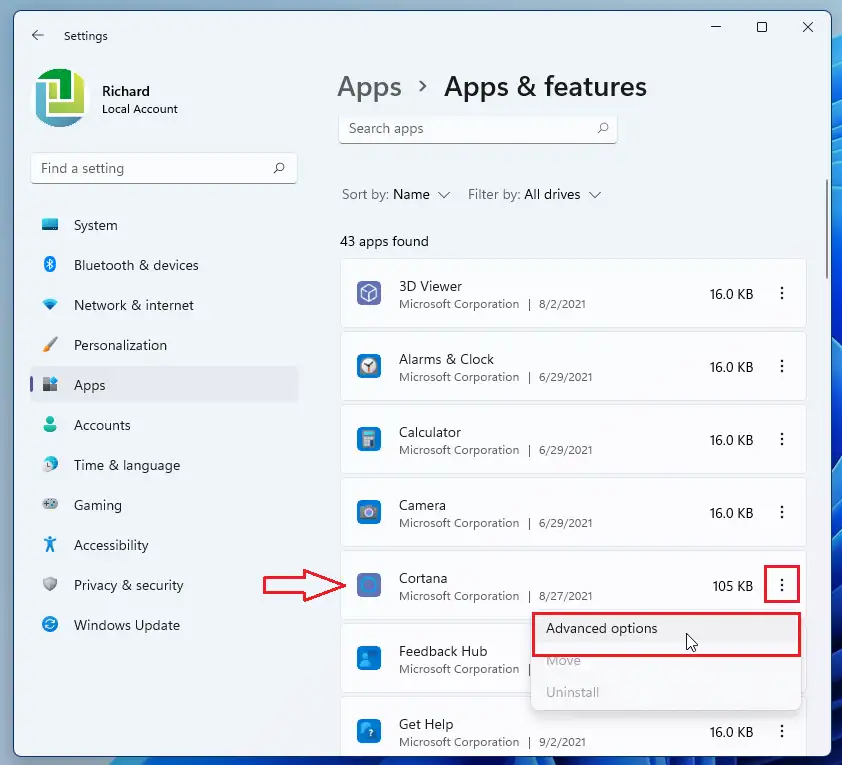Click the 3D Viewer app name
The width and height of the screenshot is (842, 765).
pyautogui.click(x=430, y=286)
